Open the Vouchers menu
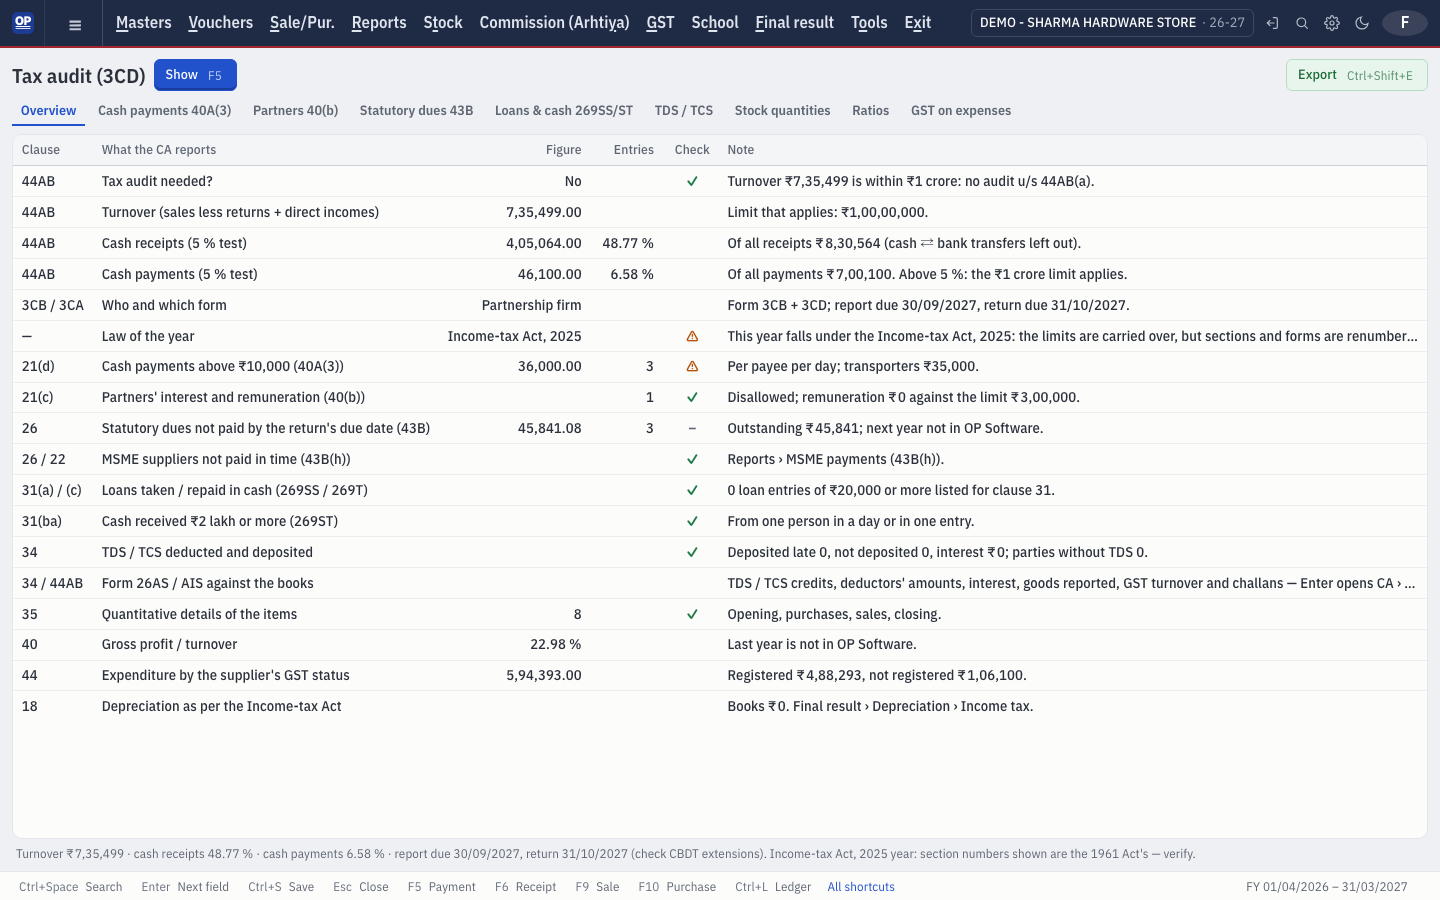 (x=221, y=23)
